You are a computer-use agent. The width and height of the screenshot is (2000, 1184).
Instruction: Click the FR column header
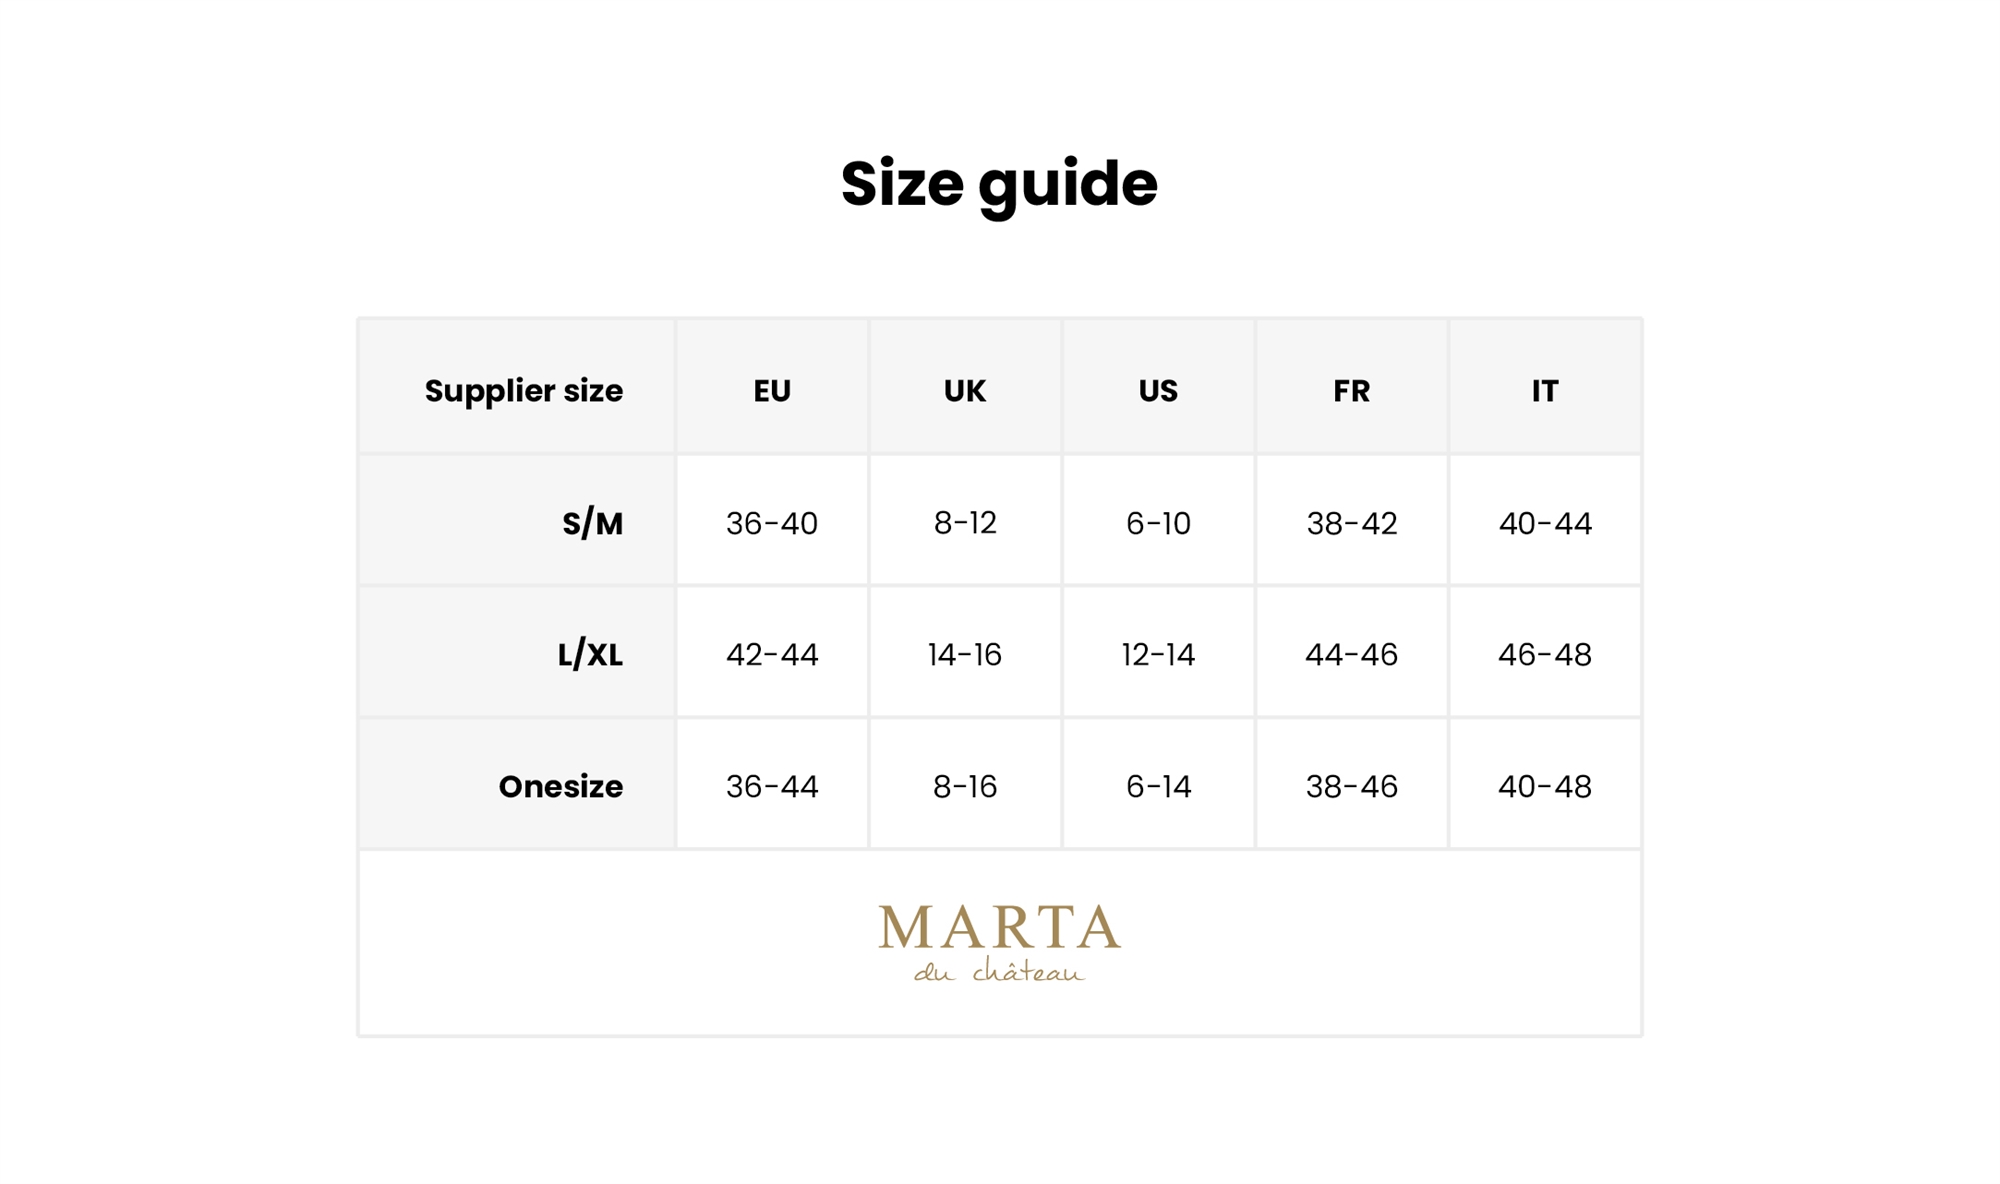[1351, 390]
